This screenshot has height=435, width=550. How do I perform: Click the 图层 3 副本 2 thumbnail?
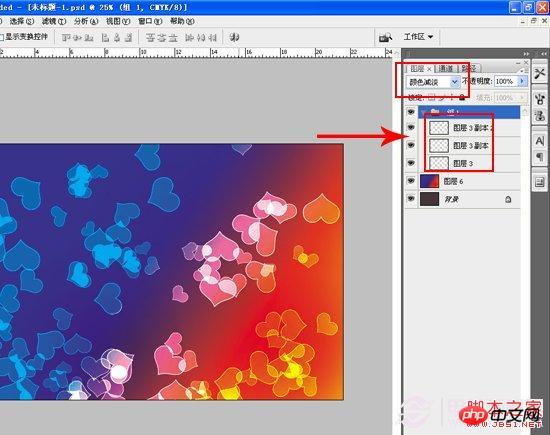pyautogui.click(x=439, y=128)
